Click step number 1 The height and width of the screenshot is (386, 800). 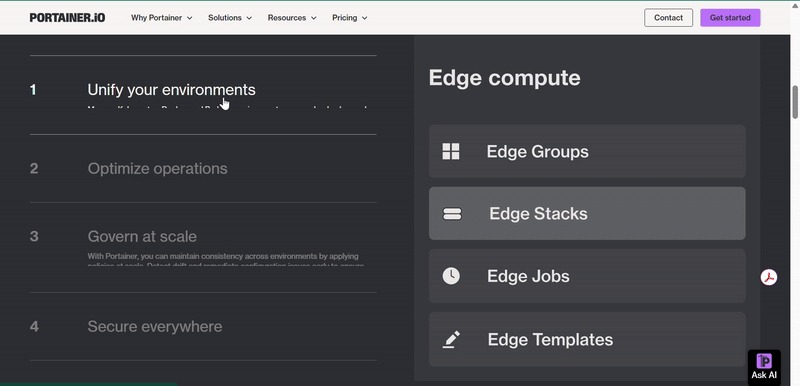coord(33,90)
